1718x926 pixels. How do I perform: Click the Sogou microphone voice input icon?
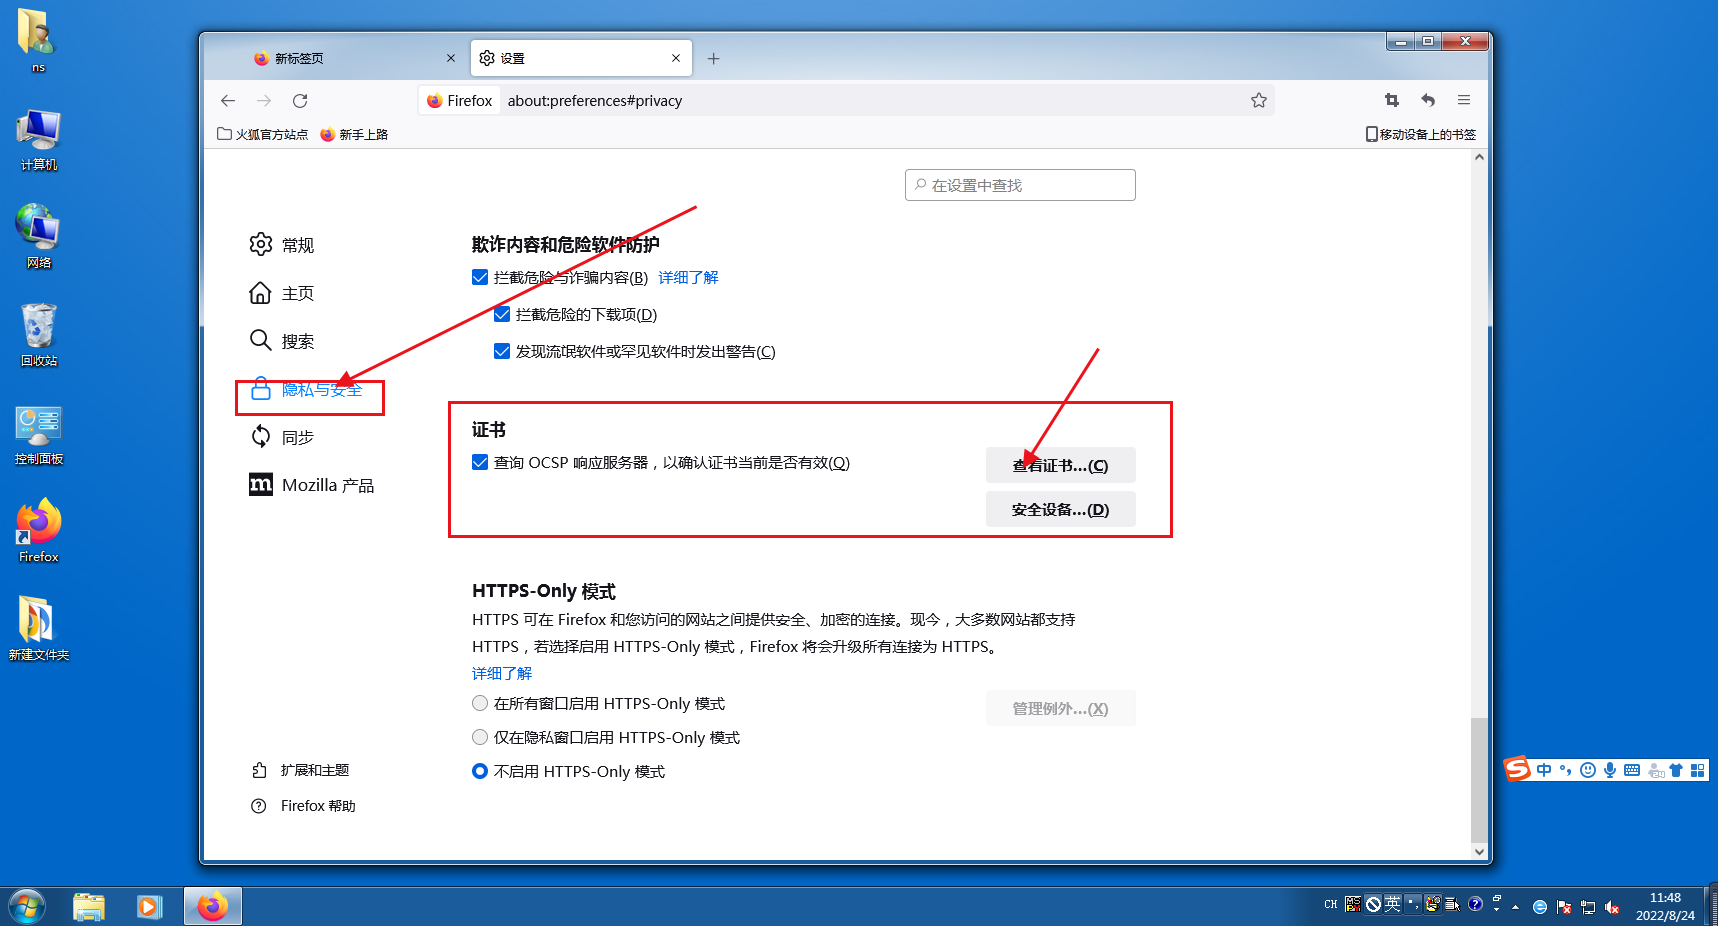(x=1609, y=770)
